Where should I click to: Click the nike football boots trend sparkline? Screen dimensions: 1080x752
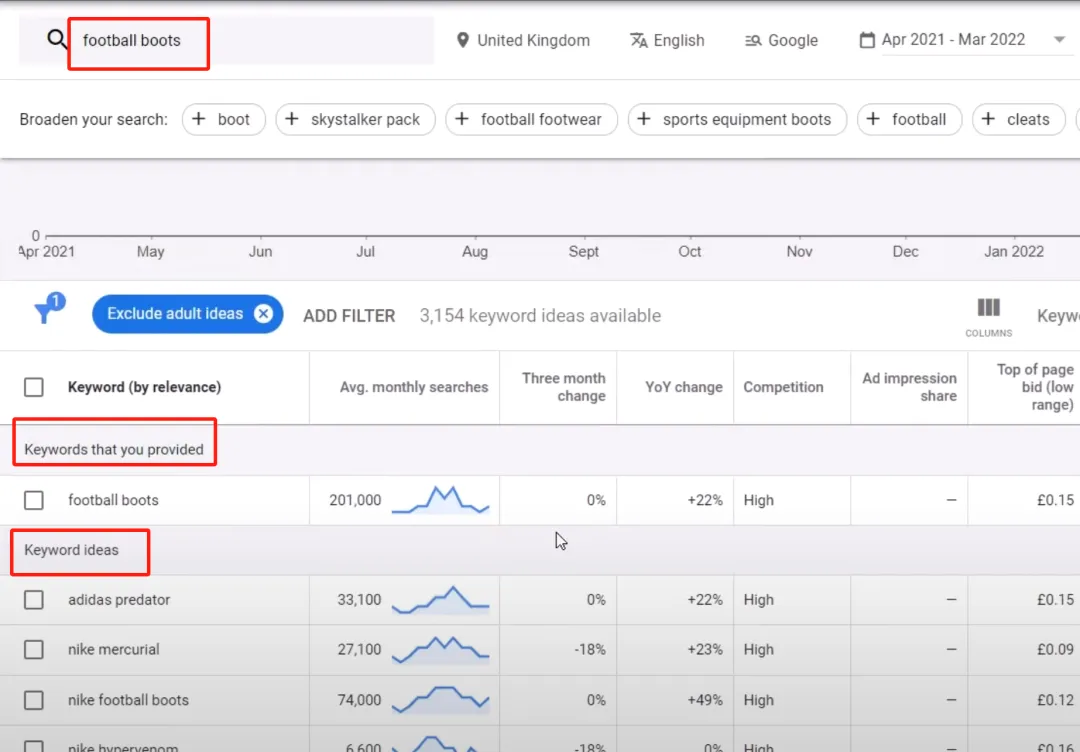click(440, 700)
